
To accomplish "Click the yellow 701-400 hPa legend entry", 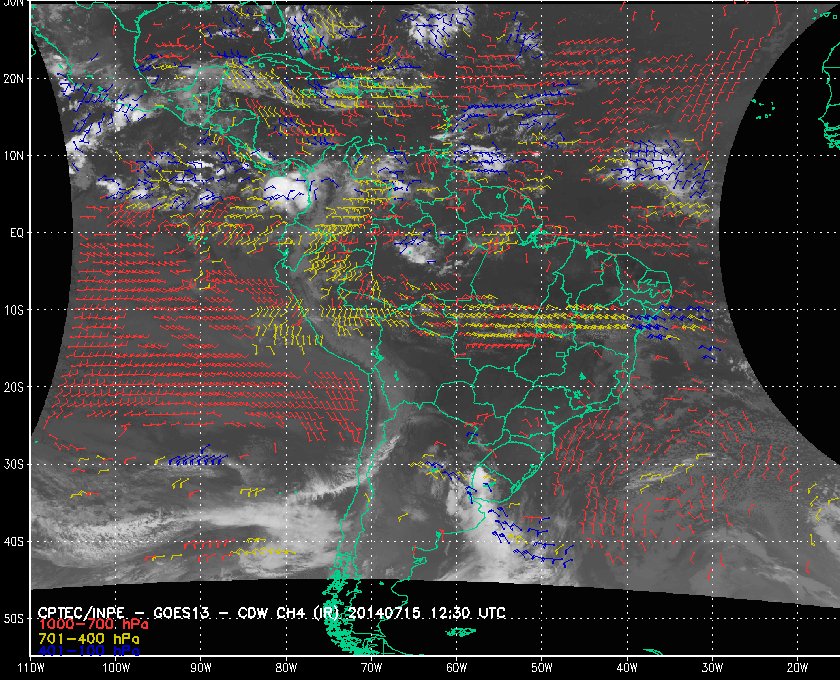I will pyautogui.click(x=88, y=639).
